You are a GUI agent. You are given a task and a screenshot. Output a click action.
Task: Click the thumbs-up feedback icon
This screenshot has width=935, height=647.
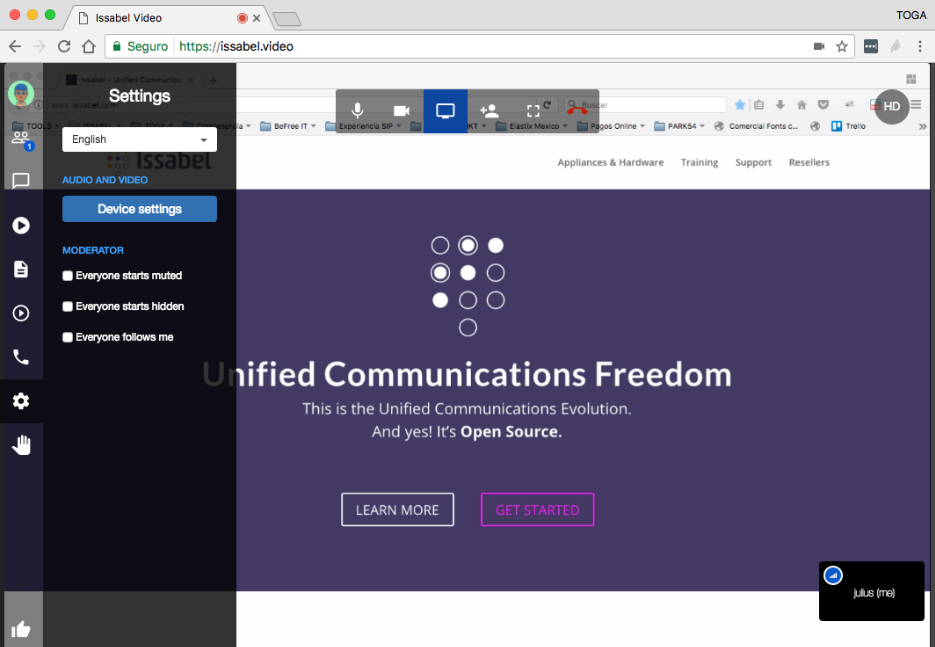click(x=21, y=629)
